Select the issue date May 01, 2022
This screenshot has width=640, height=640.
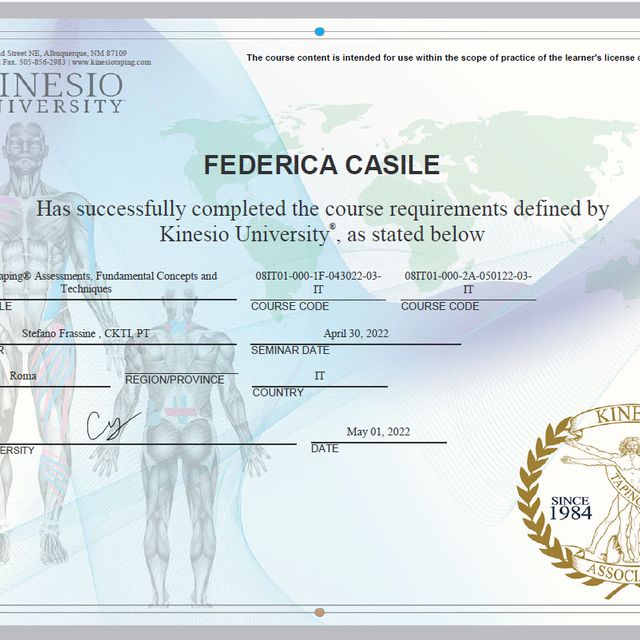pos(378,431)
